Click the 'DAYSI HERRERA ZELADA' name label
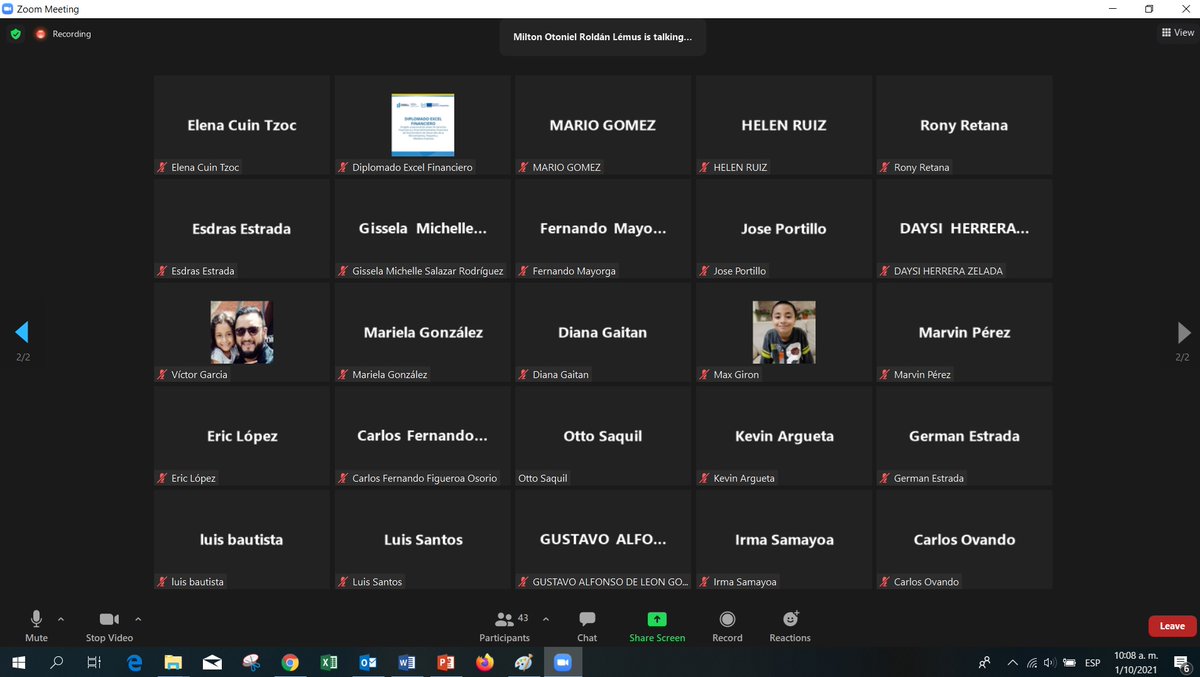Image resolution: width=1200 pixels, height=677 pixels. 948,271
